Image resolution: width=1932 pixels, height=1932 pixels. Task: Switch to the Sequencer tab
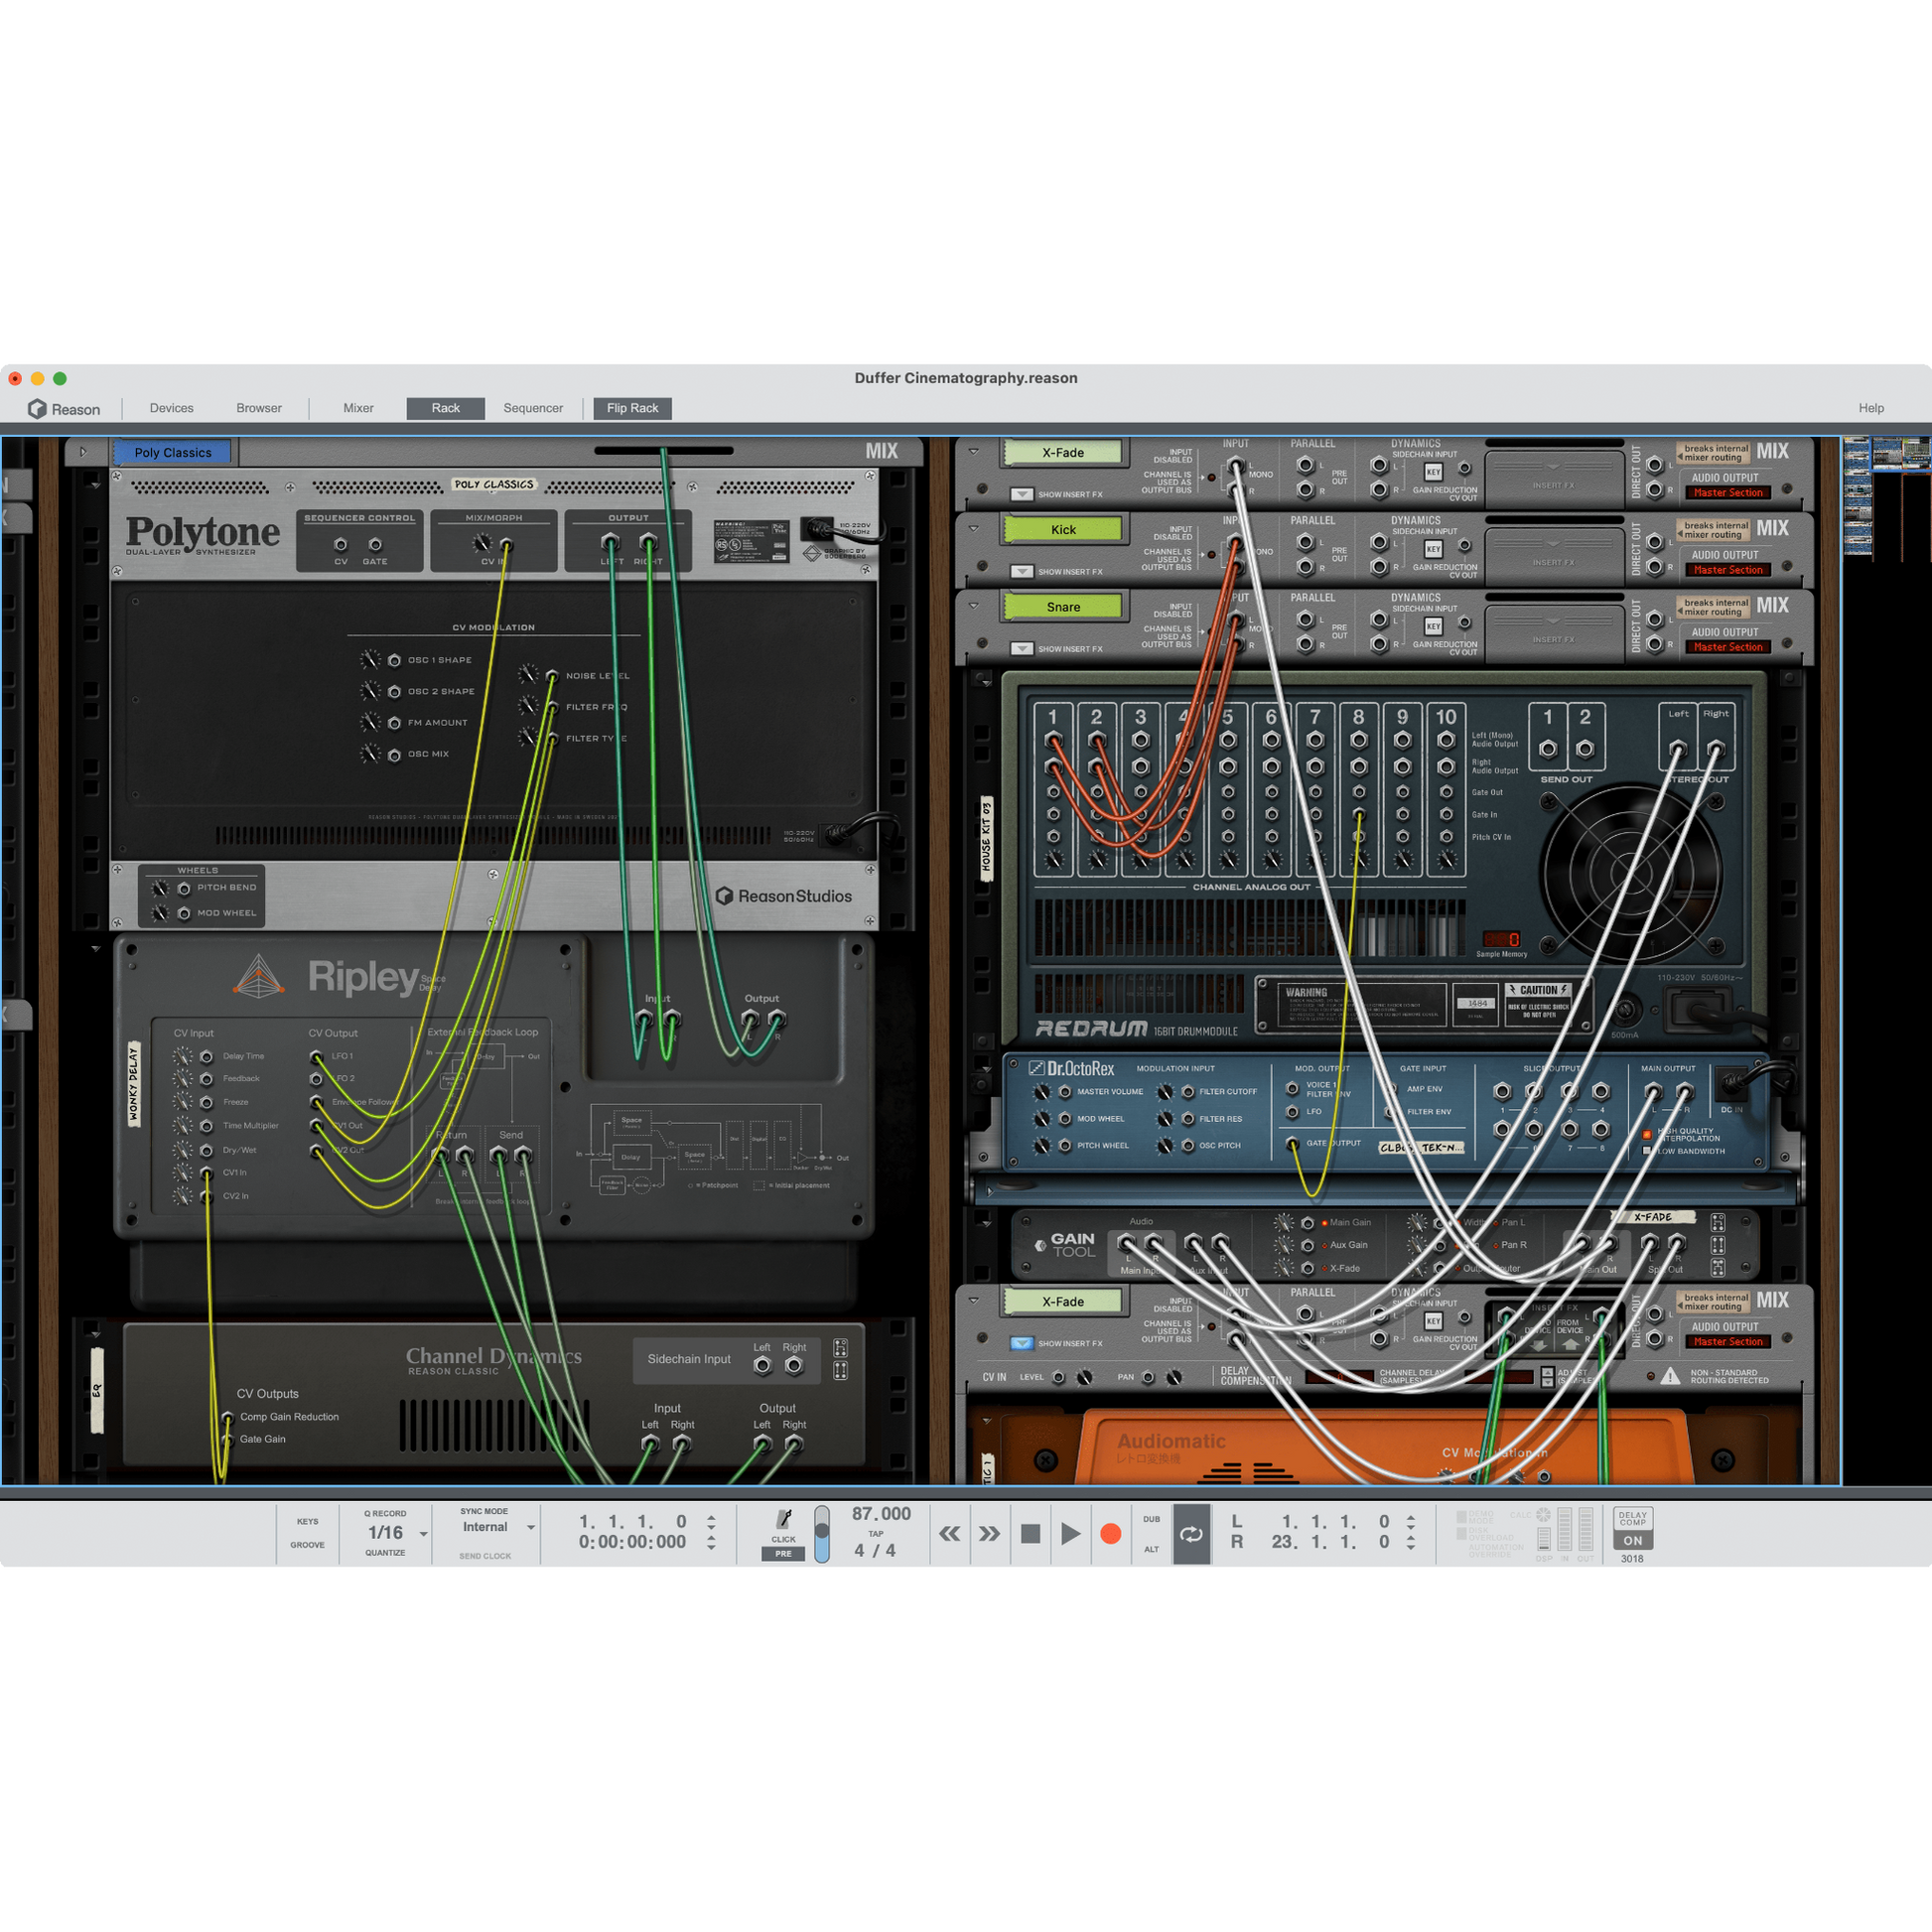click(533, 408)
